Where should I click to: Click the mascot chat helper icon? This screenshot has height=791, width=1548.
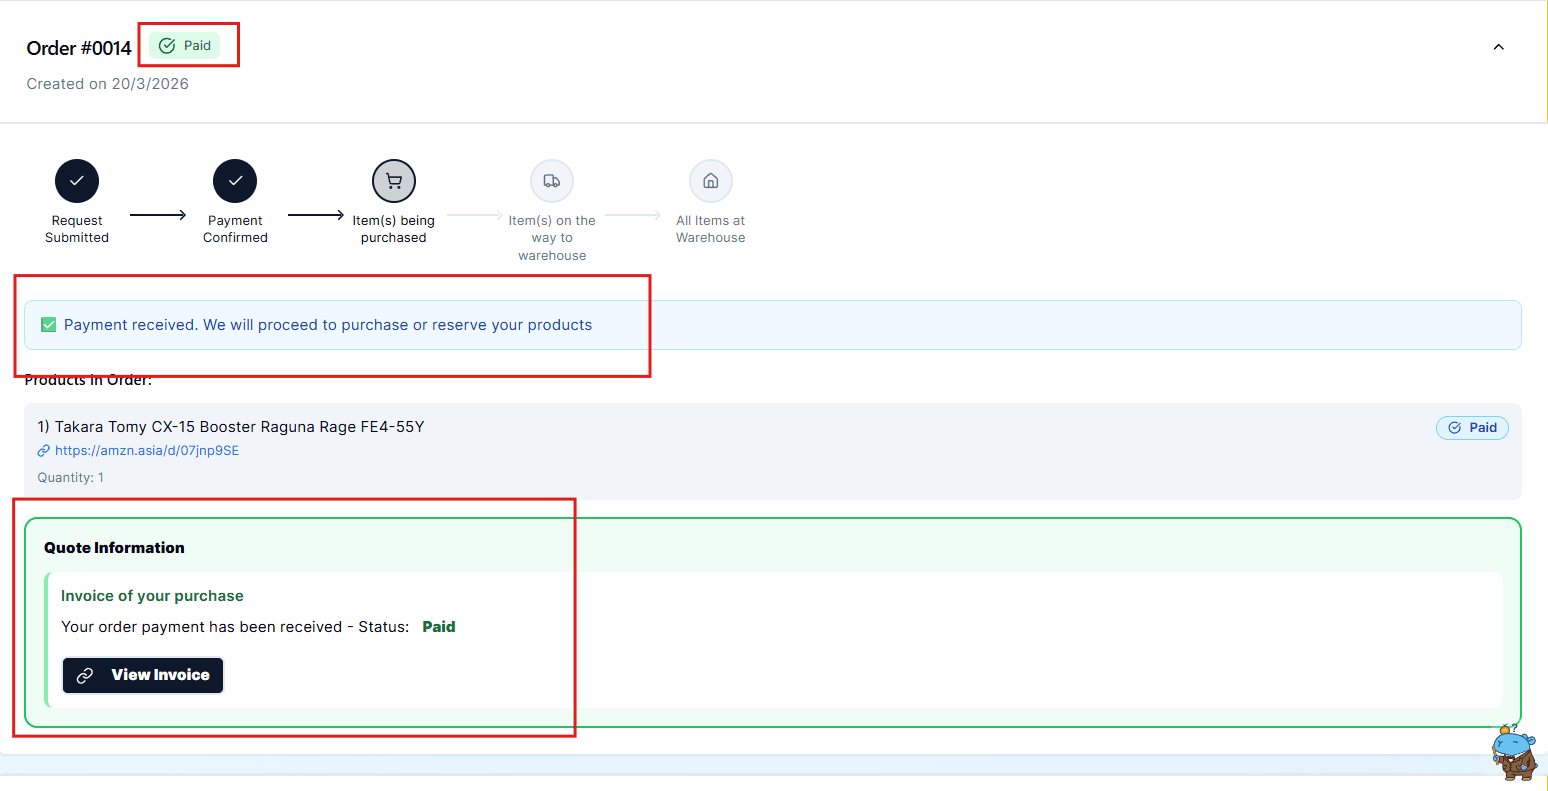[x=1514, y=752]
